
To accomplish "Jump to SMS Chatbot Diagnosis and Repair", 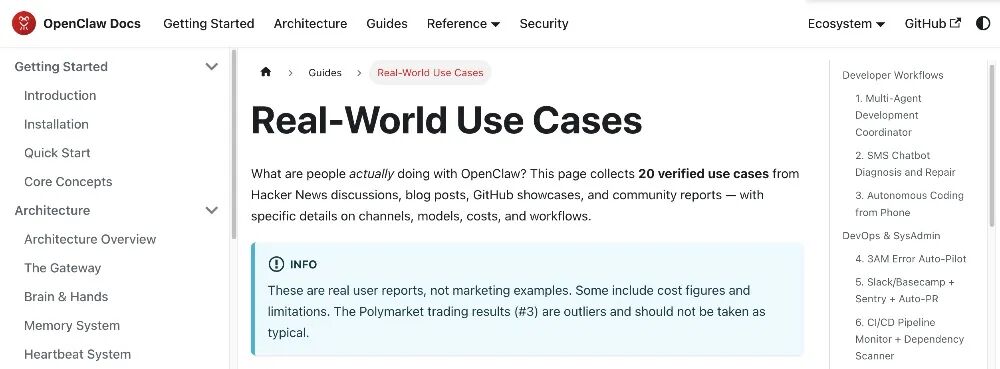I will click(905, 164).
